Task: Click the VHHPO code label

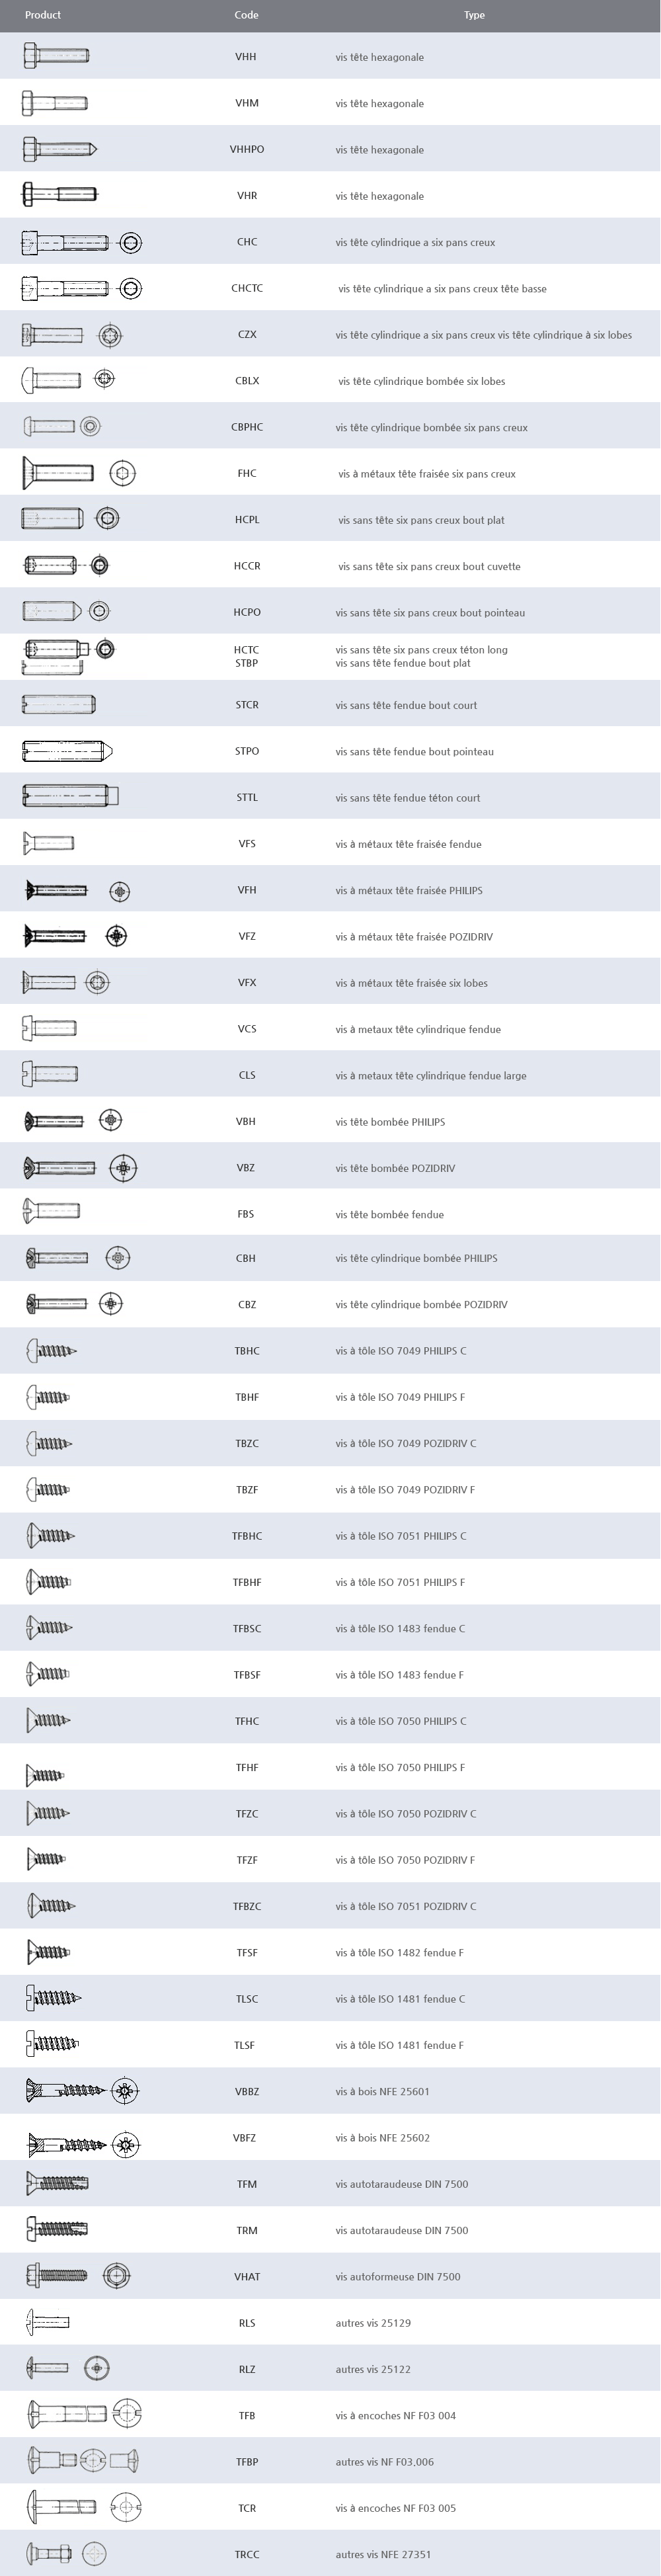Action: (247, 150)
